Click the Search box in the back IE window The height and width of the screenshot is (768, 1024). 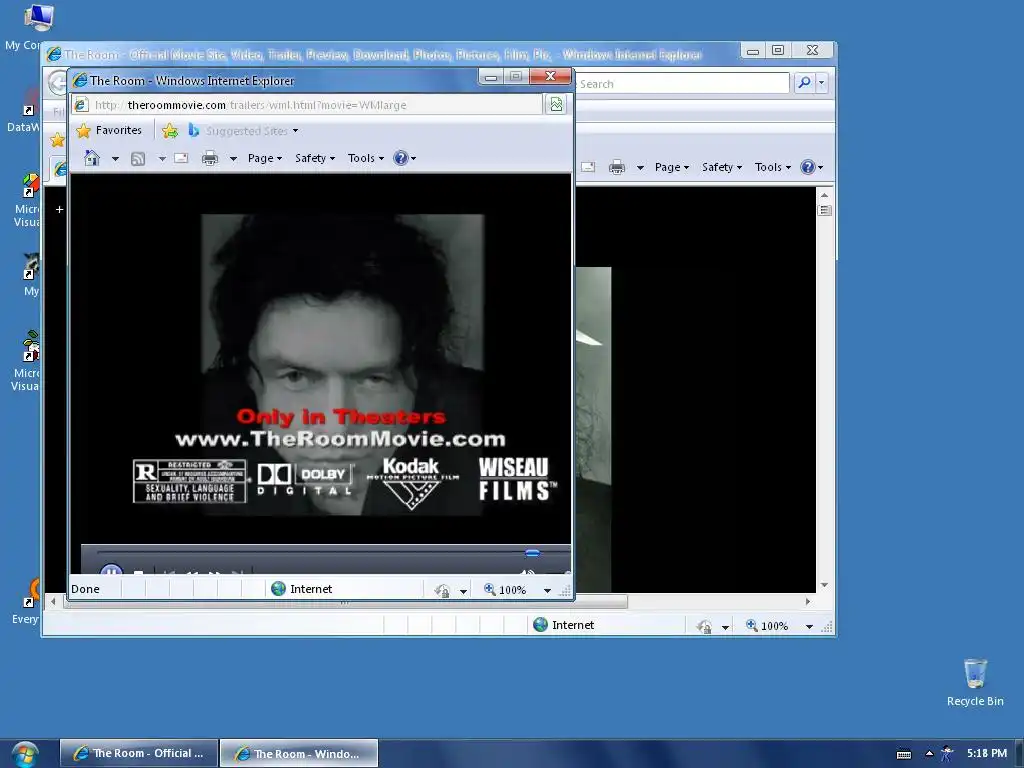pos(683,84)
